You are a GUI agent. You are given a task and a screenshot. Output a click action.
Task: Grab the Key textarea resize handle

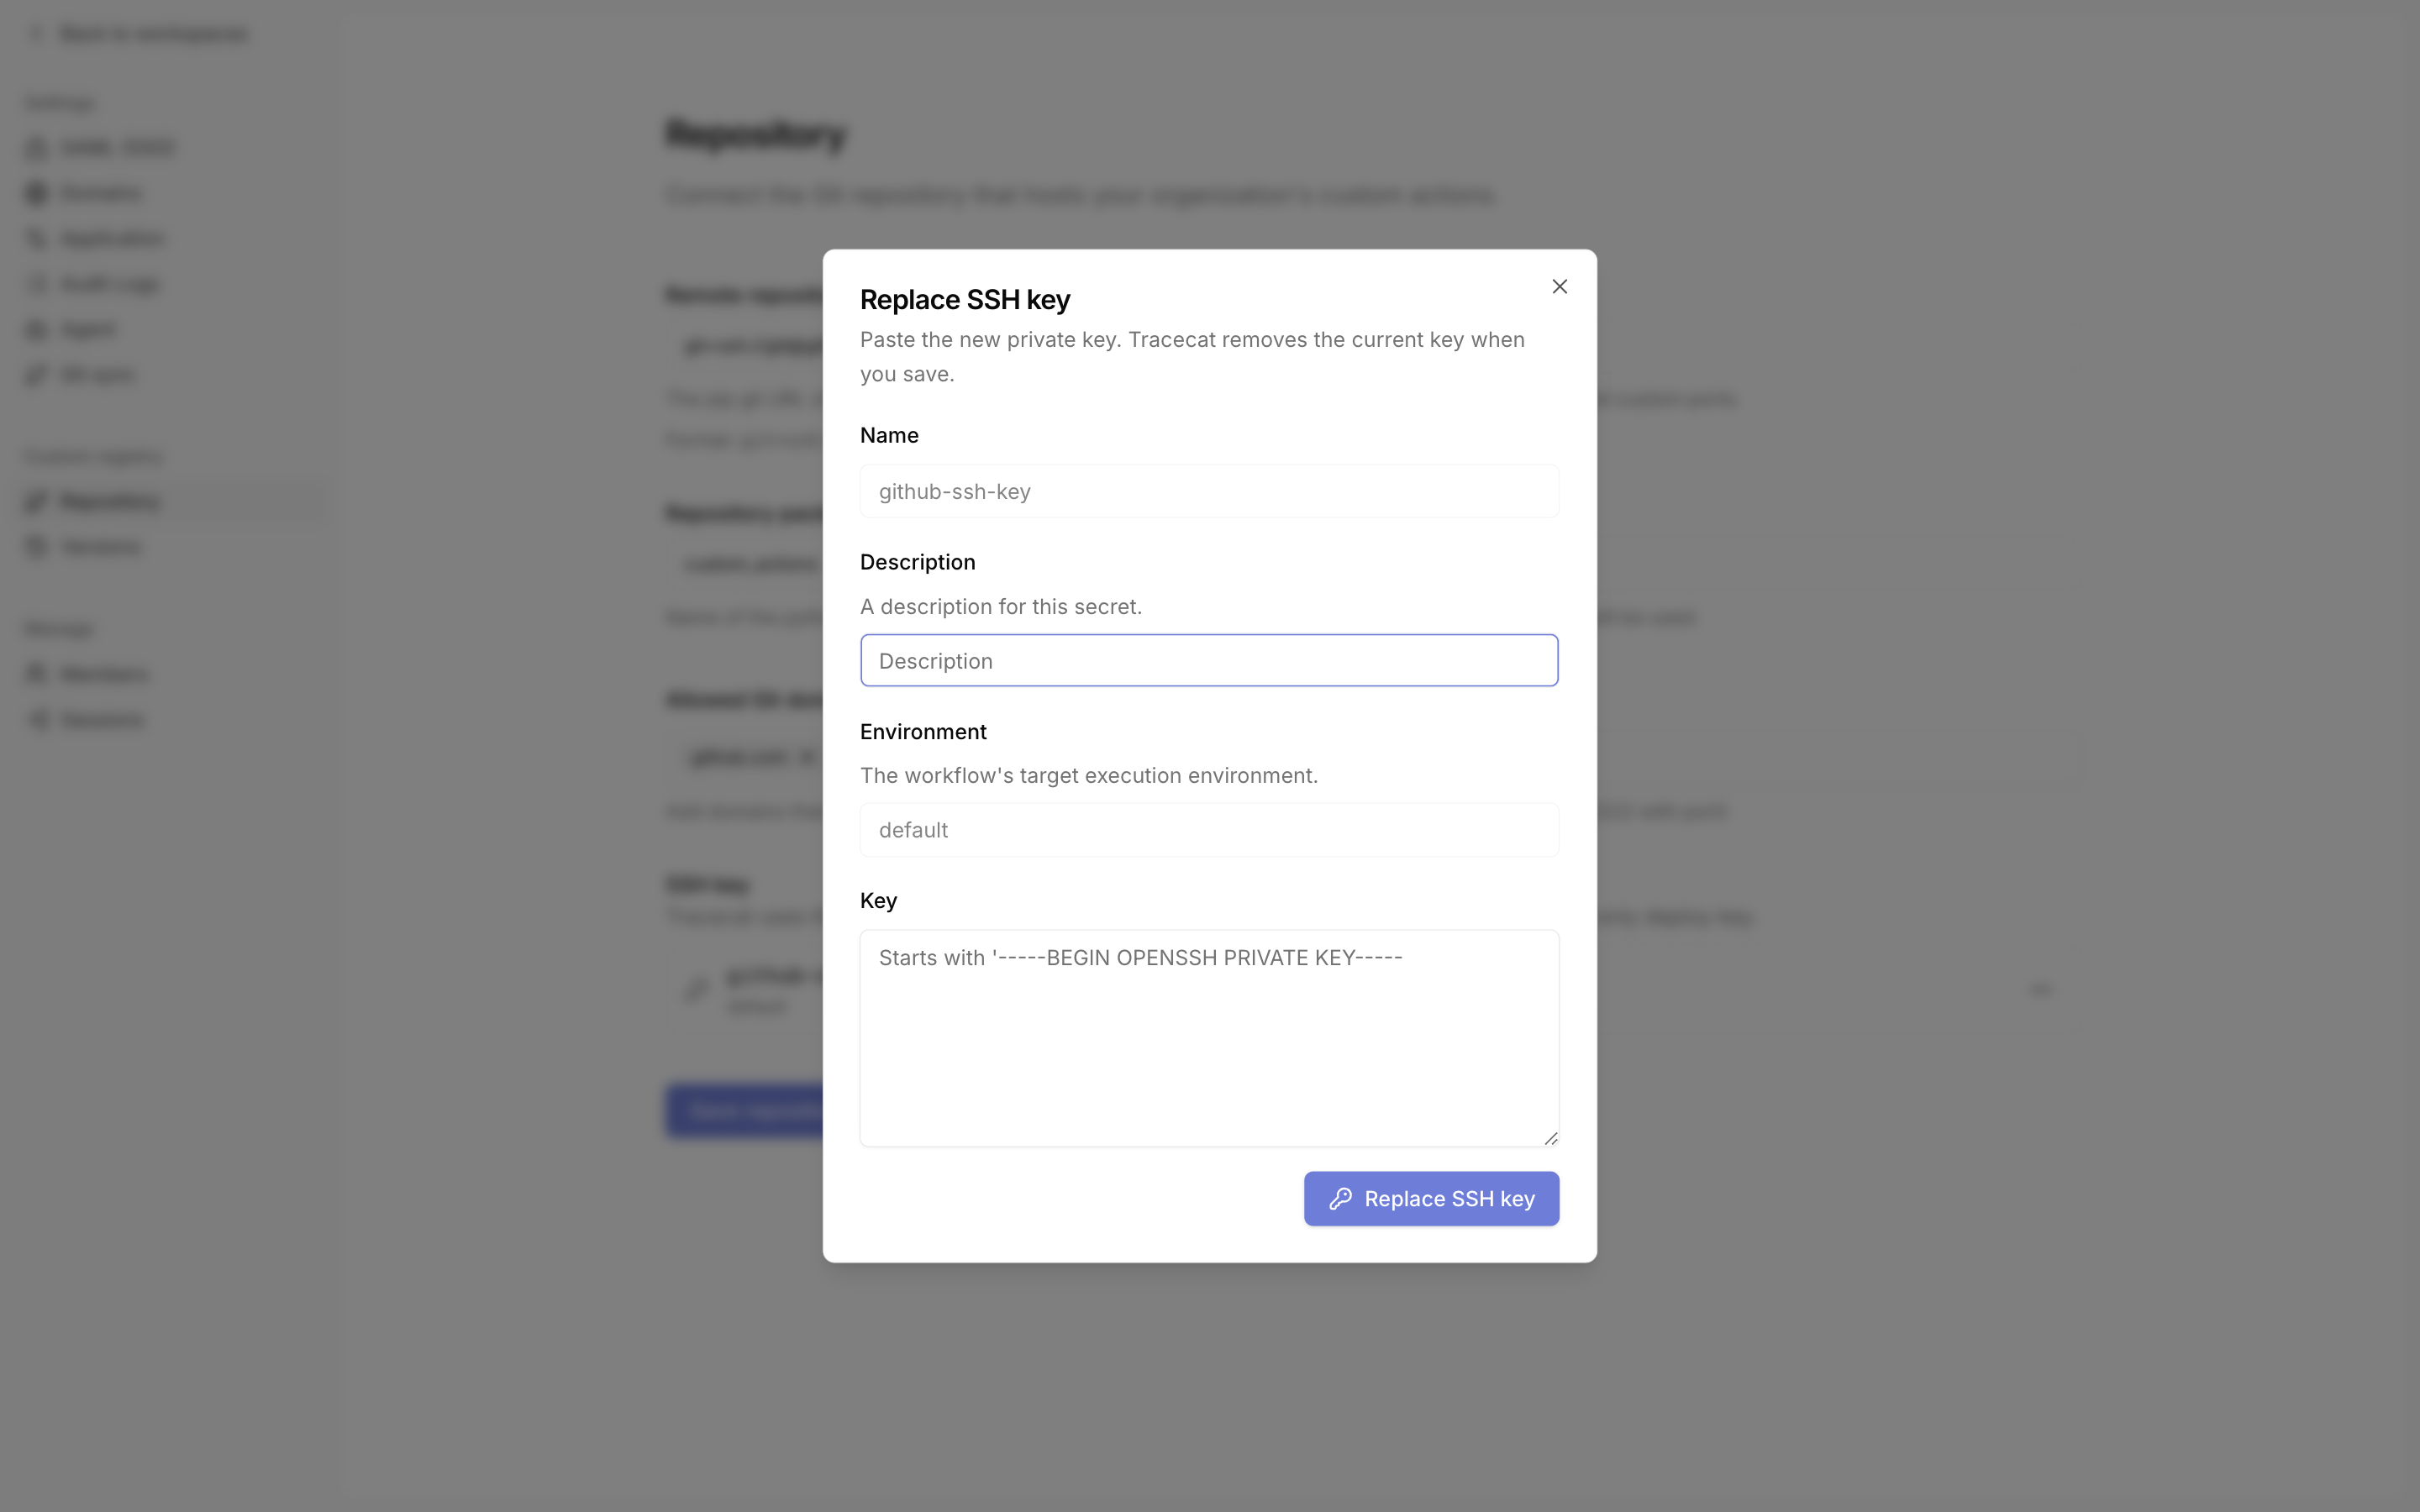[x=1550, y=1138]
